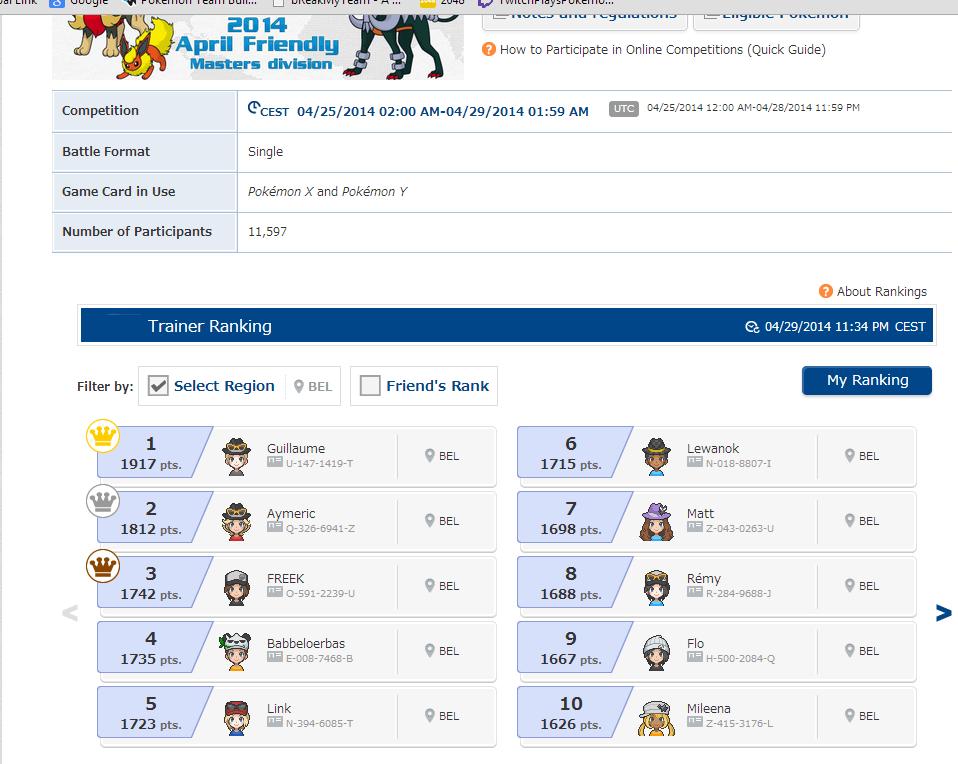958x764 pixels.
Task: Click the participants count 11,597
Action: [x=267, y=232]
